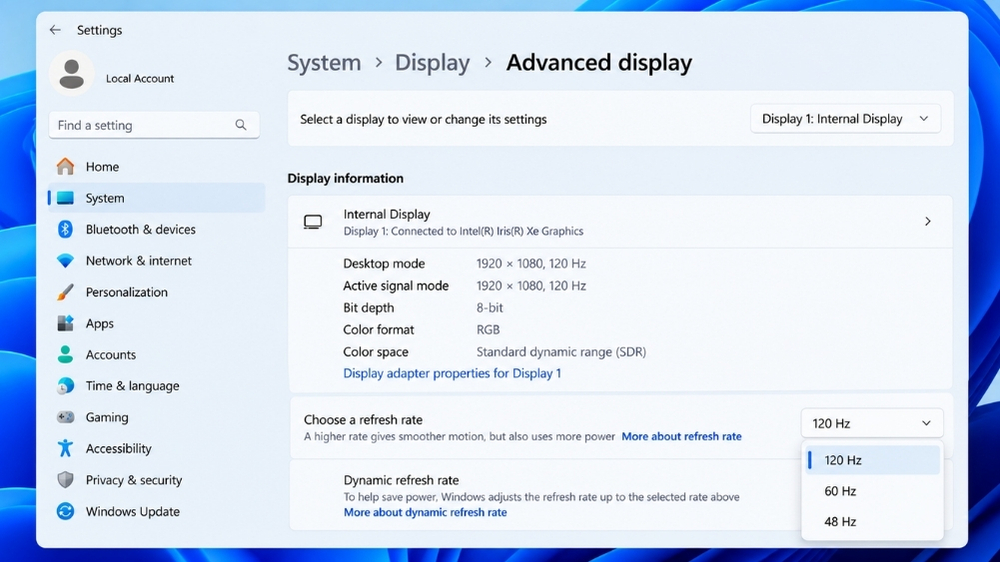Click the back arrow next to Settings
Screen dimensions: 1000x562
point(55,30)
